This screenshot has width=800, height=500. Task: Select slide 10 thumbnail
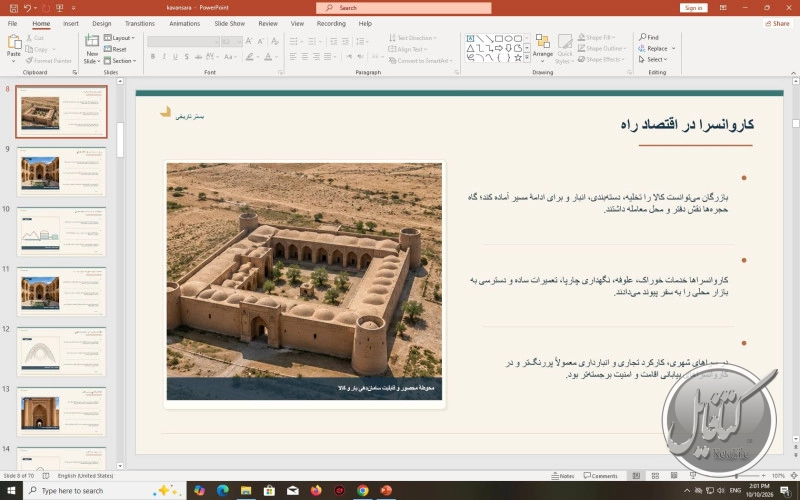[x=61, y=231]
